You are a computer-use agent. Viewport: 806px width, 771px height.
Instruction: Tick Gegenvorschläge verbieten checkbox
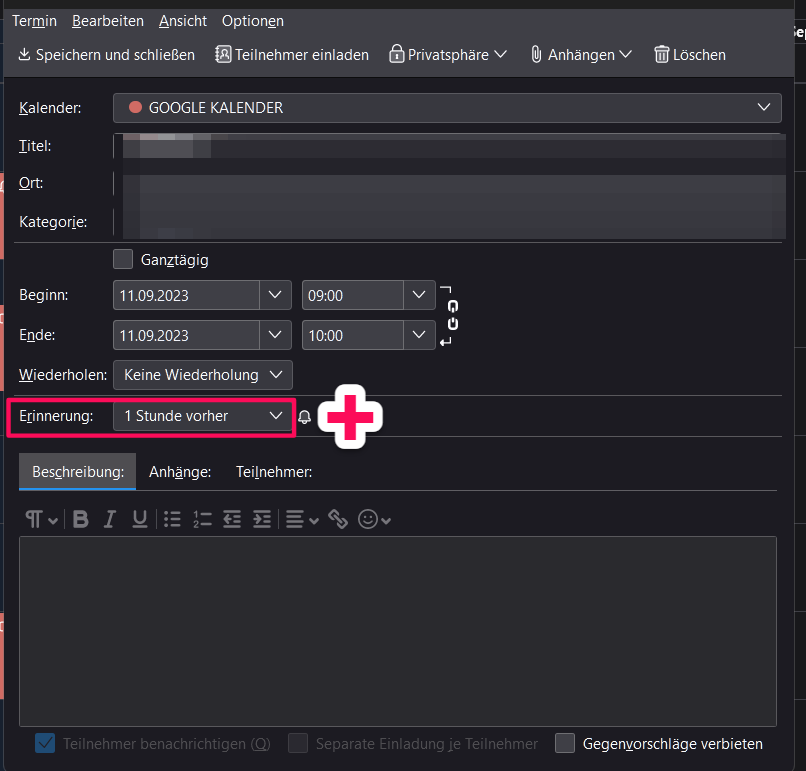(565, 743)
